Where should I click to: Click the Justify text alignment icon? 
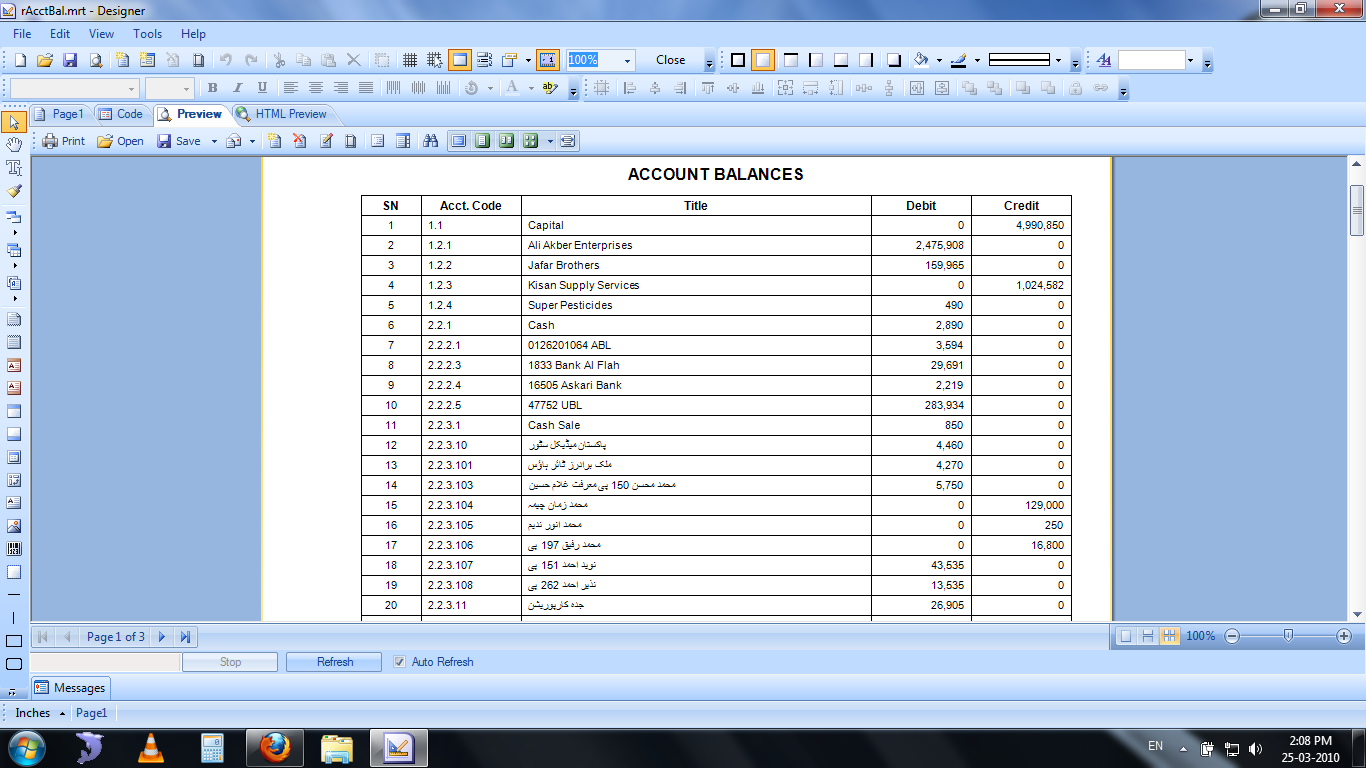pos(366,88)
